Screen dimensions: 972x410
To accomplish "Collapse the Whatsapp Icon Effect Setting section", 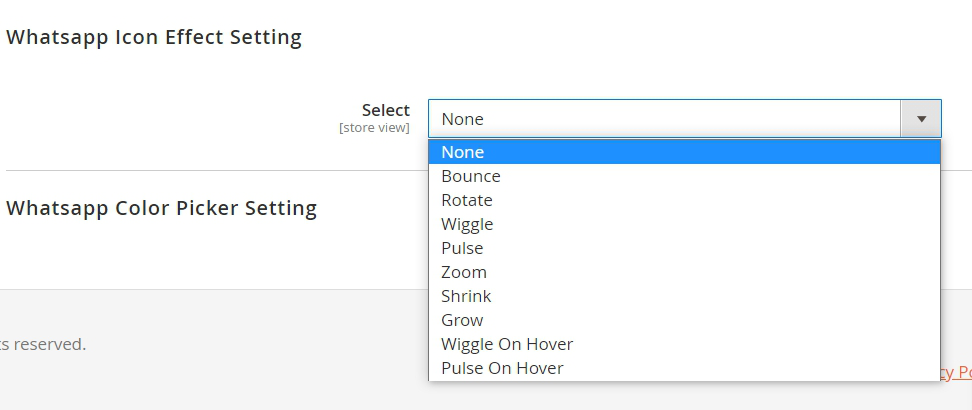I will click(154, 38).
